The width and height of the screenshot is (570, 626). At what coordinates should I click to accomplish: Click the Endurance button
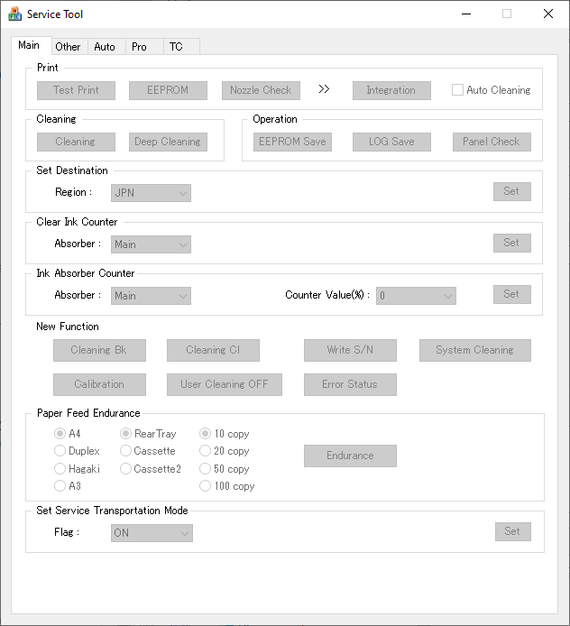pyautogui.click(x=350, y=456)
